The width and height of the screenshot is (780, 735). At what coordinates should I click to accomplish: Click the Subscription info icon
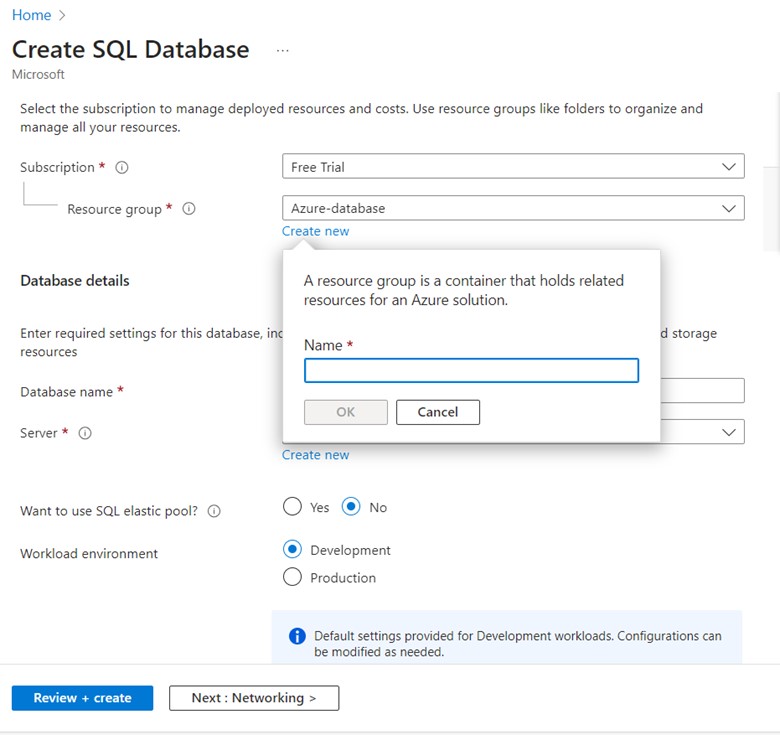[122, 168]
